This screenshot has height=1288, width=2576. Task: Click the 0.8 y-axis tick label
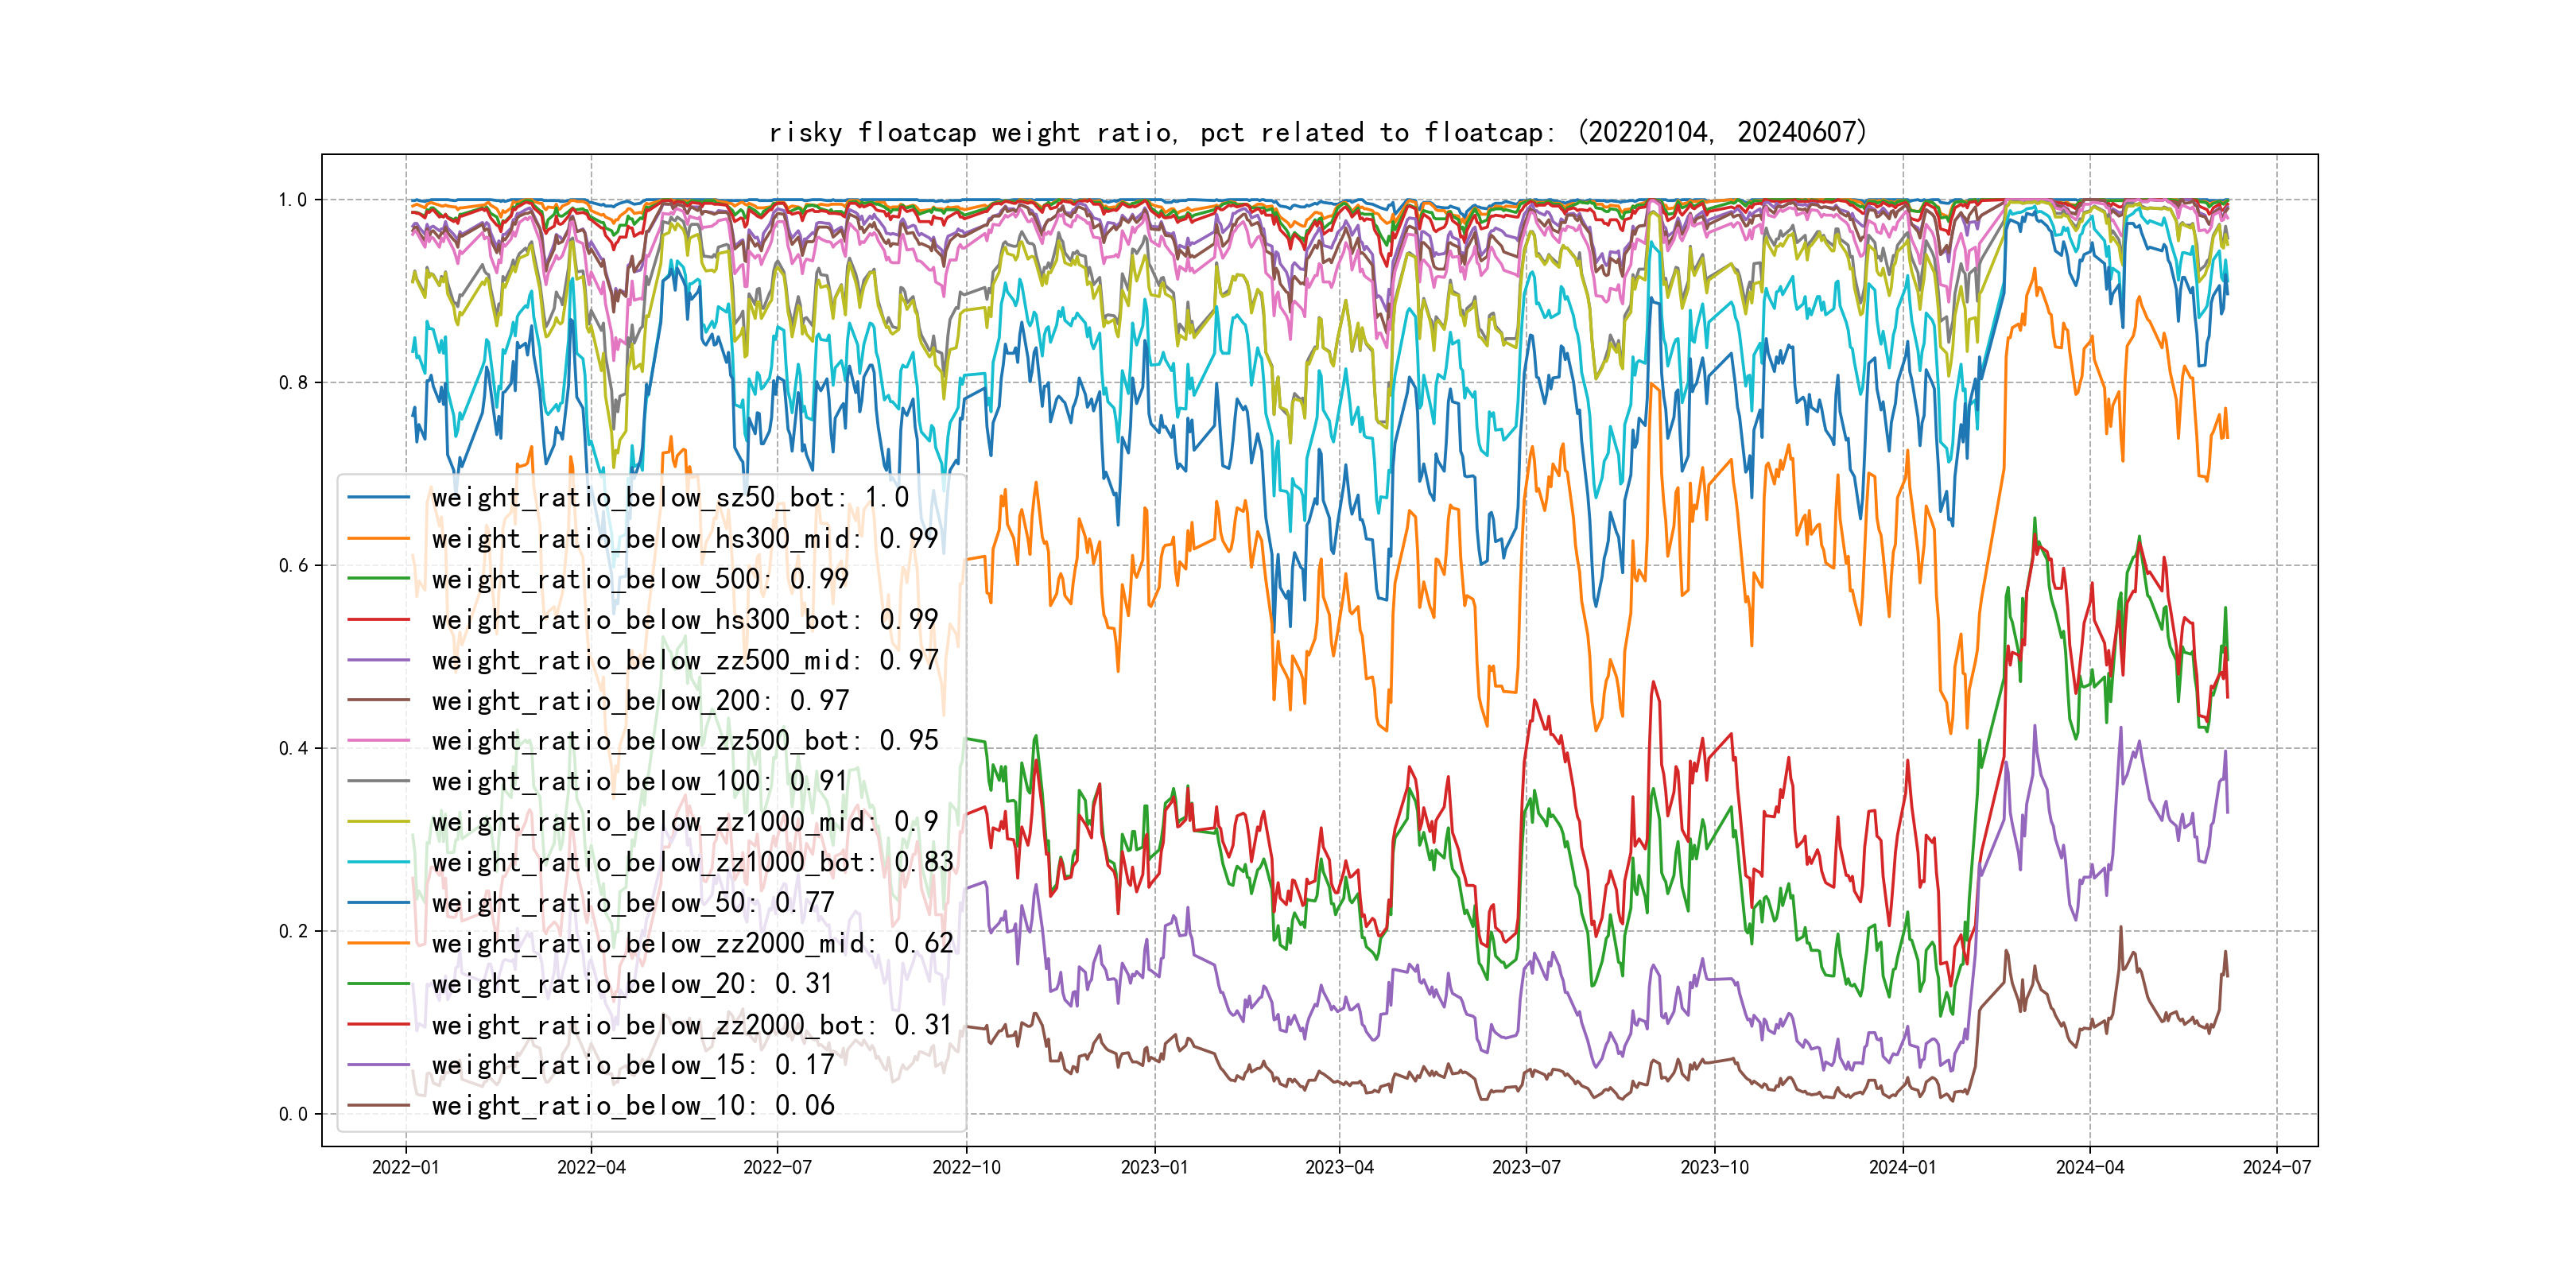coord(293,383)
